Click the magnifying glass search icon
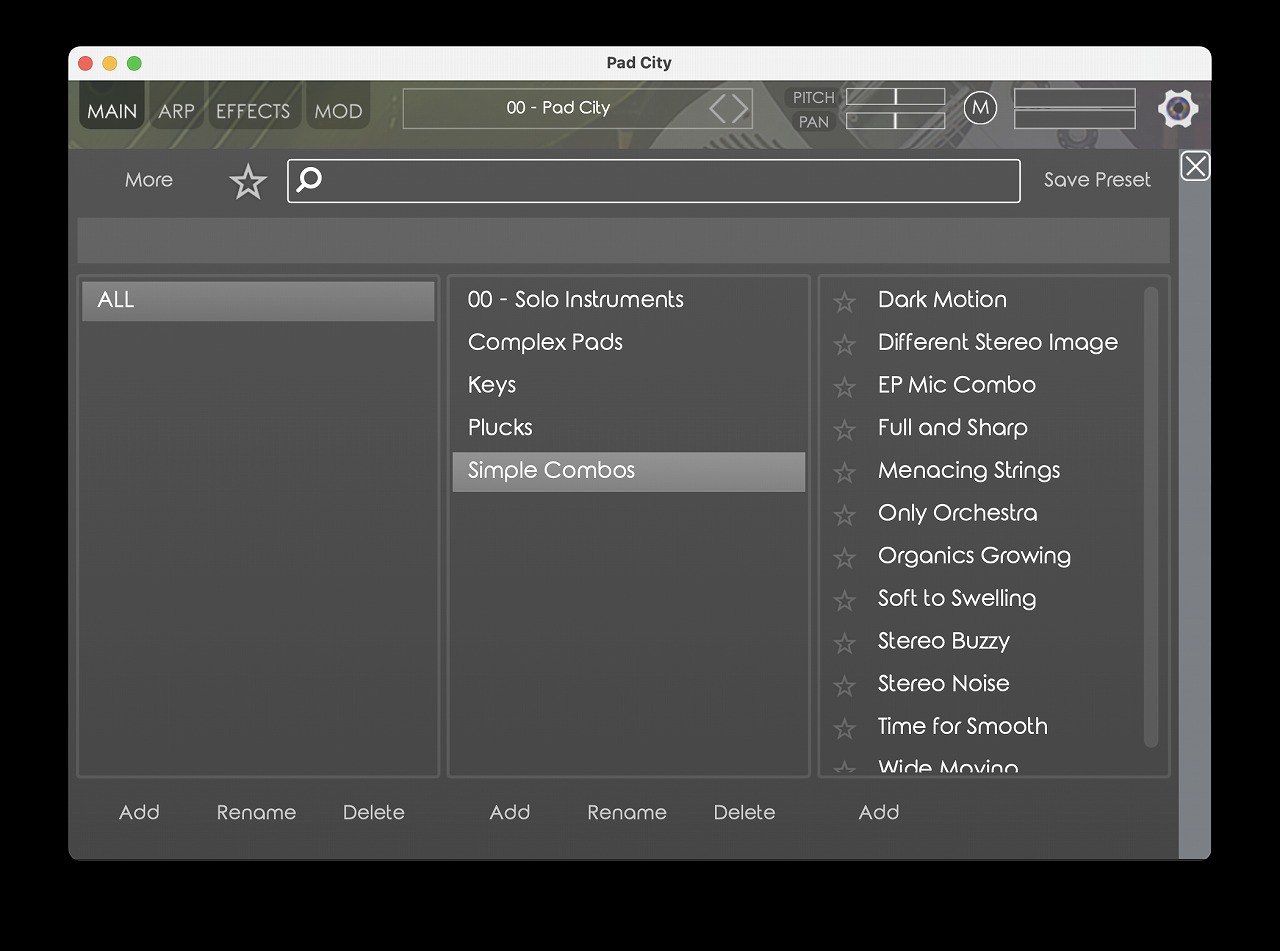The image size is (1280, 951). pyautogui.click(x=310, y=180)
